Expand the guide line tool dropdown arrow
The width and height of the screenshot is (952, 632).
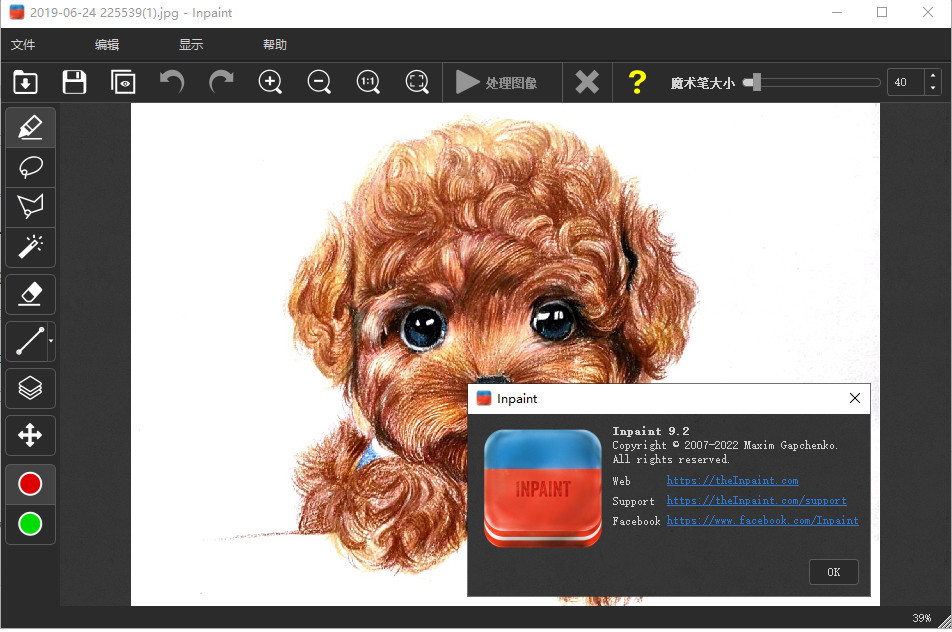[x=51, y=342]
